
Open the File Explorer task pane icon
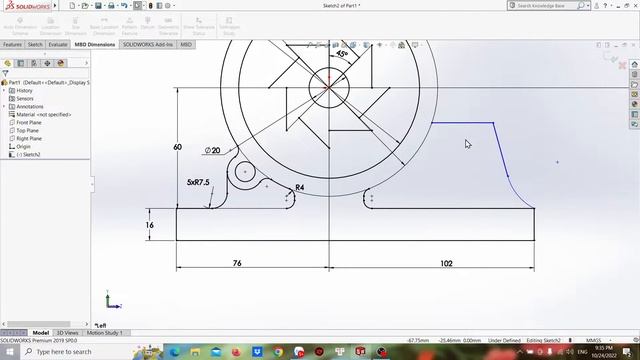point(634,84)
